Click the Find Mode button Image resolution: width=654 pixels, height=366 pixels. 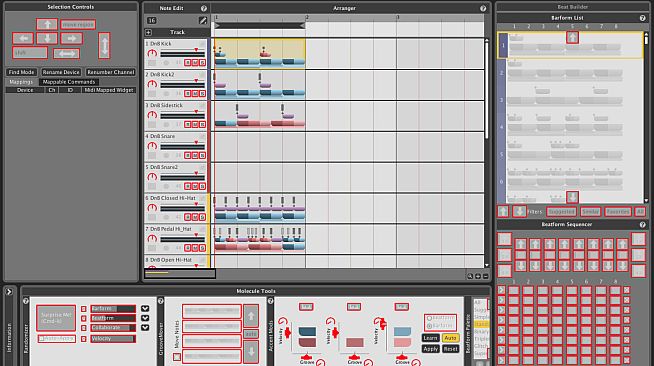click(22, 72)
